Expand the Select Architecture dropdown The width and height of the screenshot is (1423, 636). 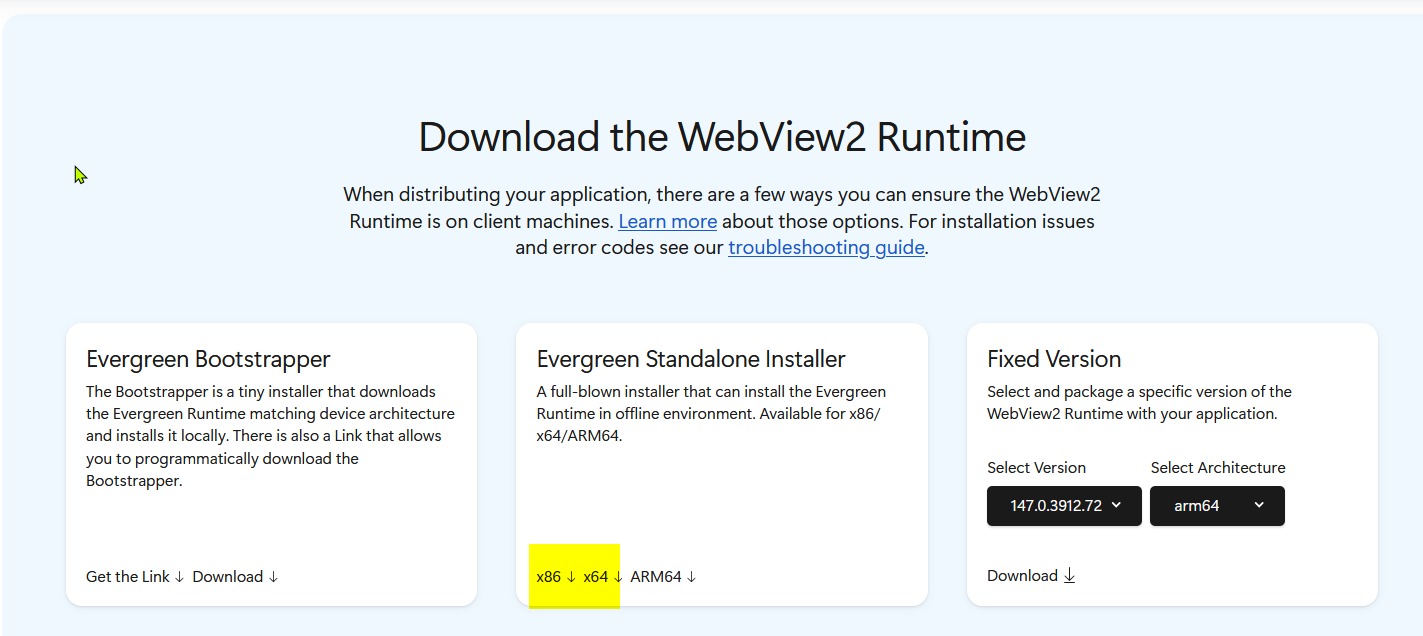pos(1216,506)
